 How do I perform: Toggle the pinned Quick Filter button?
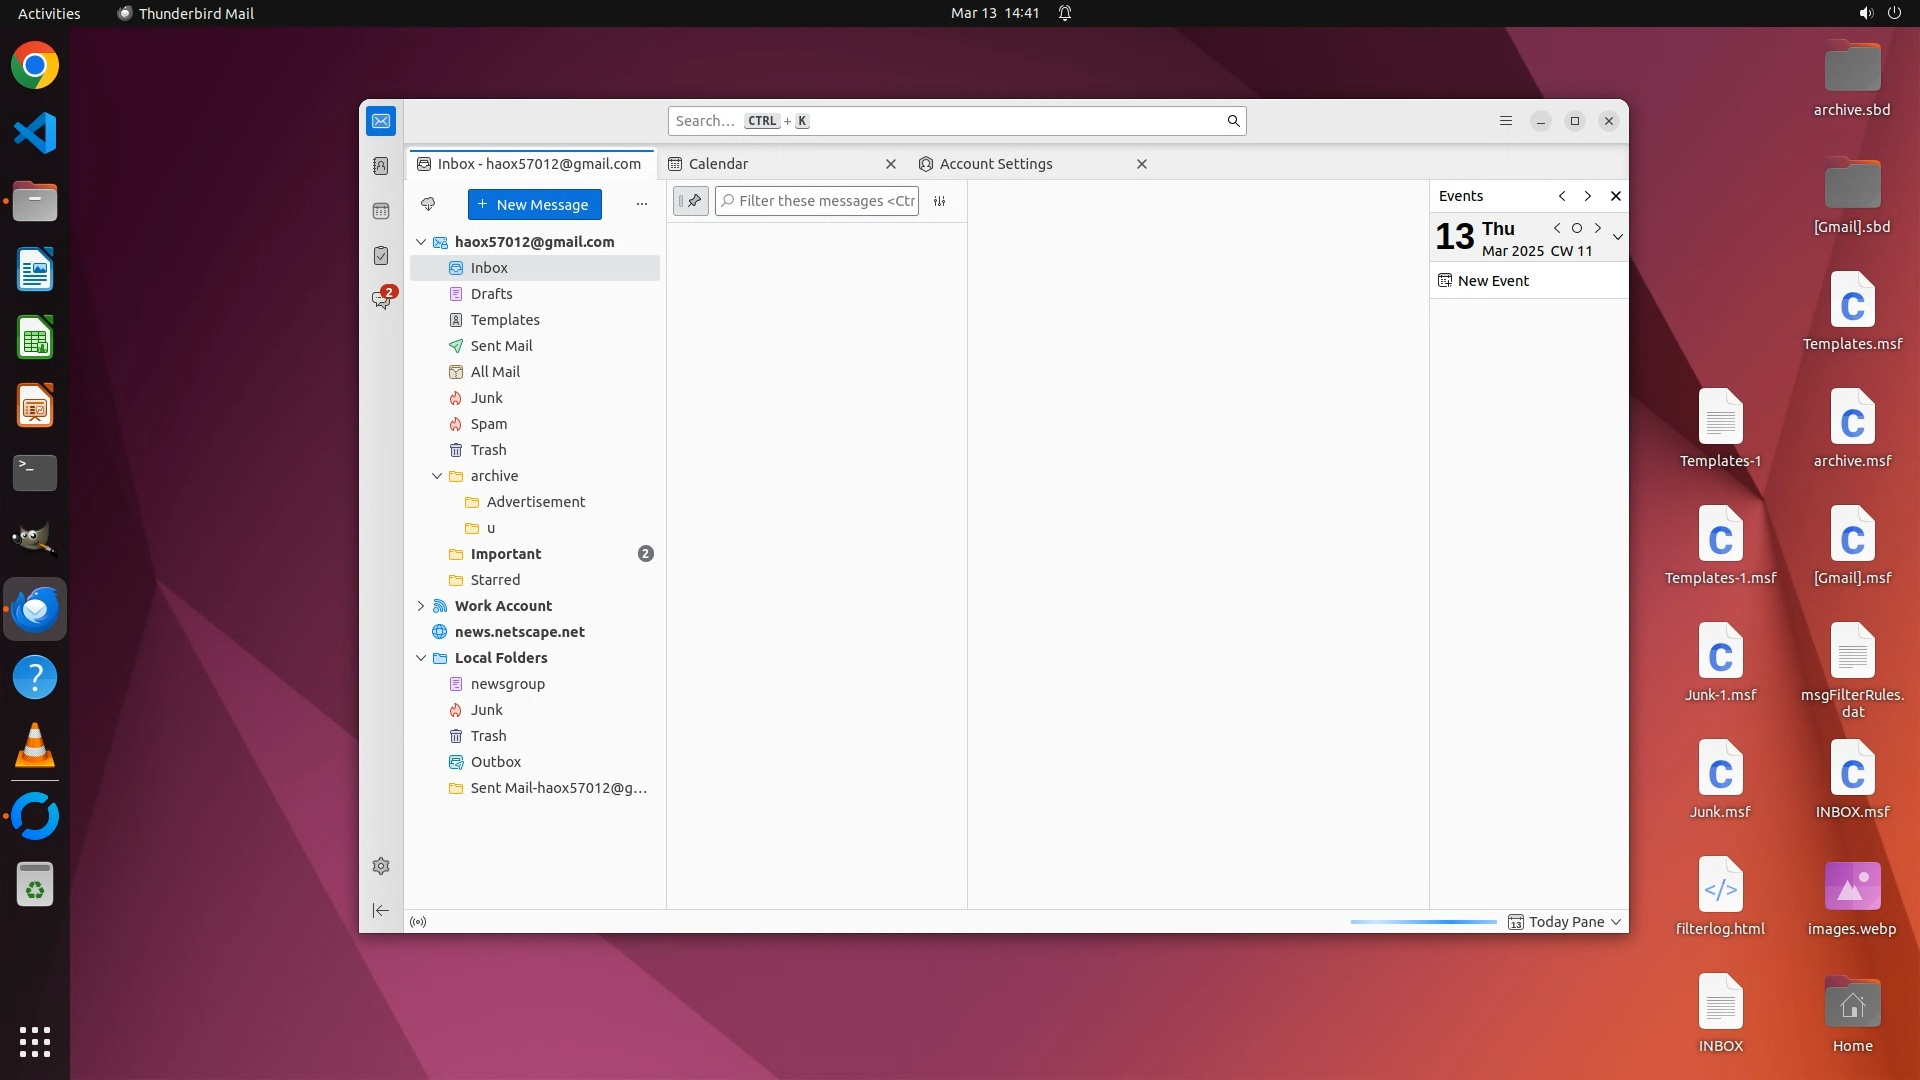[x=690, y=201]
